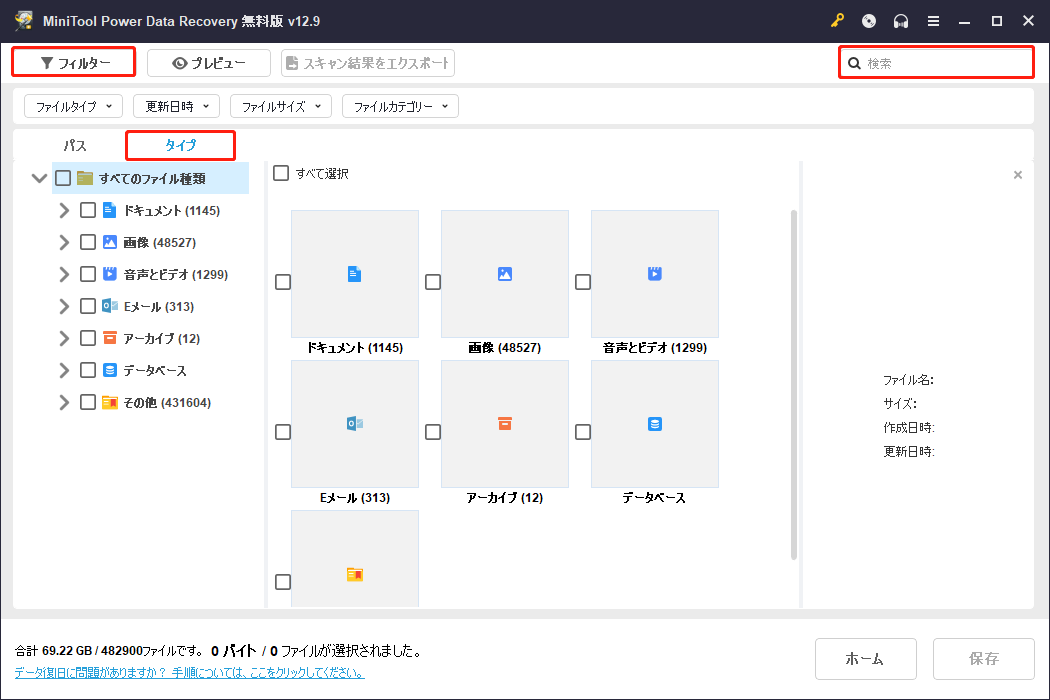The width and height of the screenshot is (1050, 700).
Task: Click the その他 tree folder icon
Action: coord(110,403)
